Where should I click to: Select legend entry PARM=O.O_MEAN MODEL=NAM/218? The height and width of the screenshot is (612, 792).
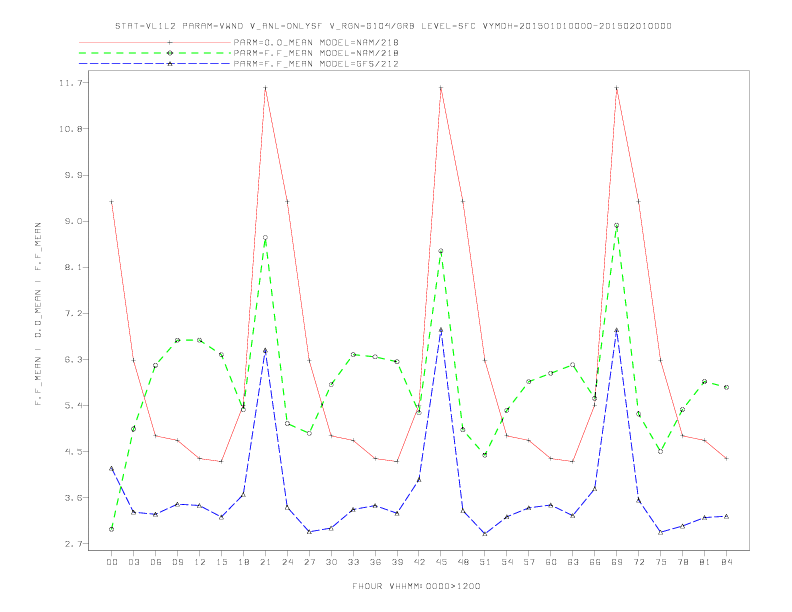(316, 42)
